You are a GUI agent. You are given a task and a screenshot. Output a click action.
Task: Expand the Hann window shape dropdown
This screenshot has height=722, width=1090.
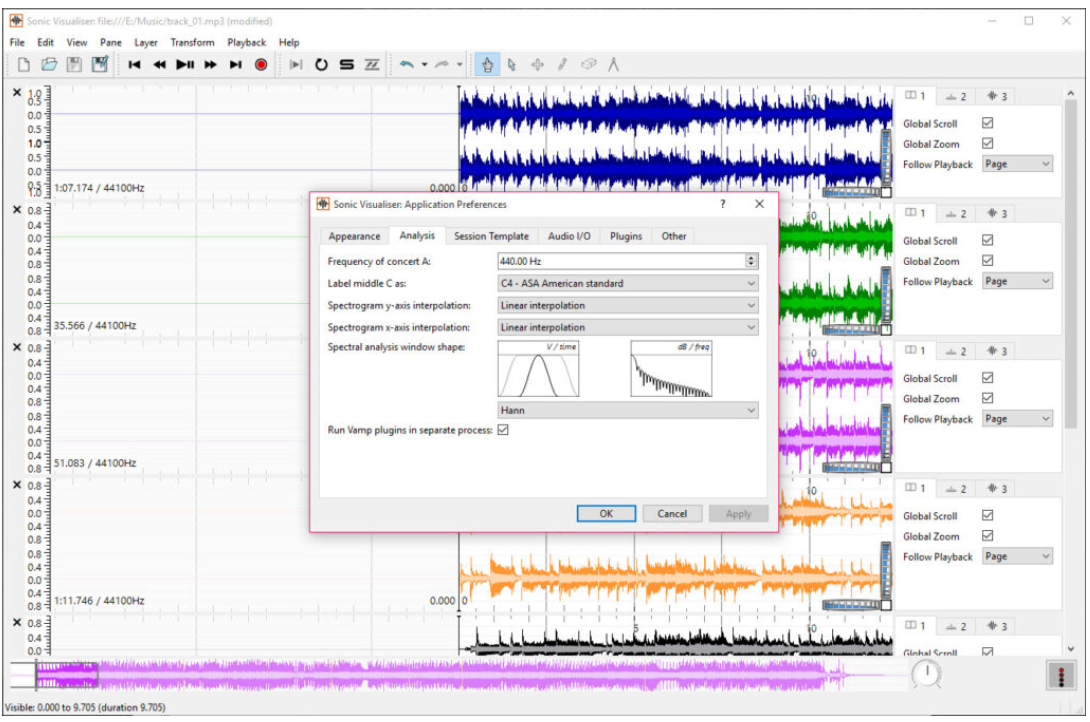pyautogui.click(x=627, y=410)
